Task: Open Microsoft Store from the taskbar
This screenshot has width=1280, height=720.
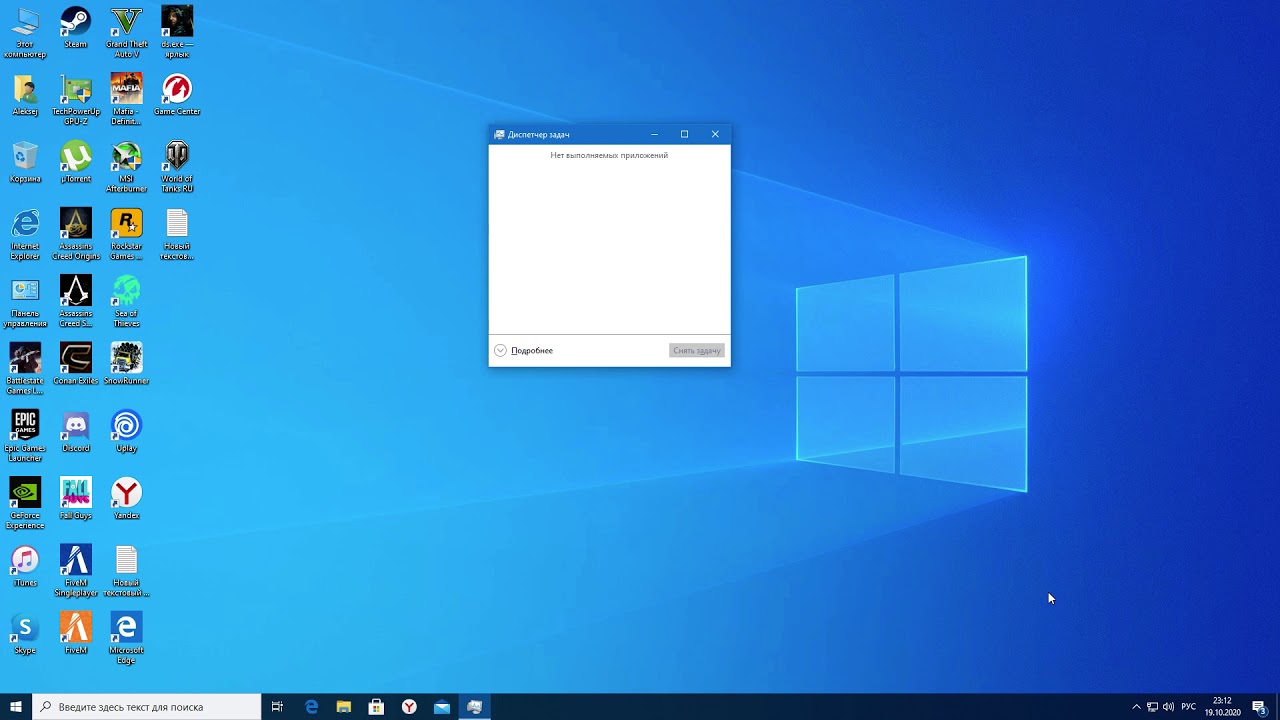Action: [x=376, y=707]
